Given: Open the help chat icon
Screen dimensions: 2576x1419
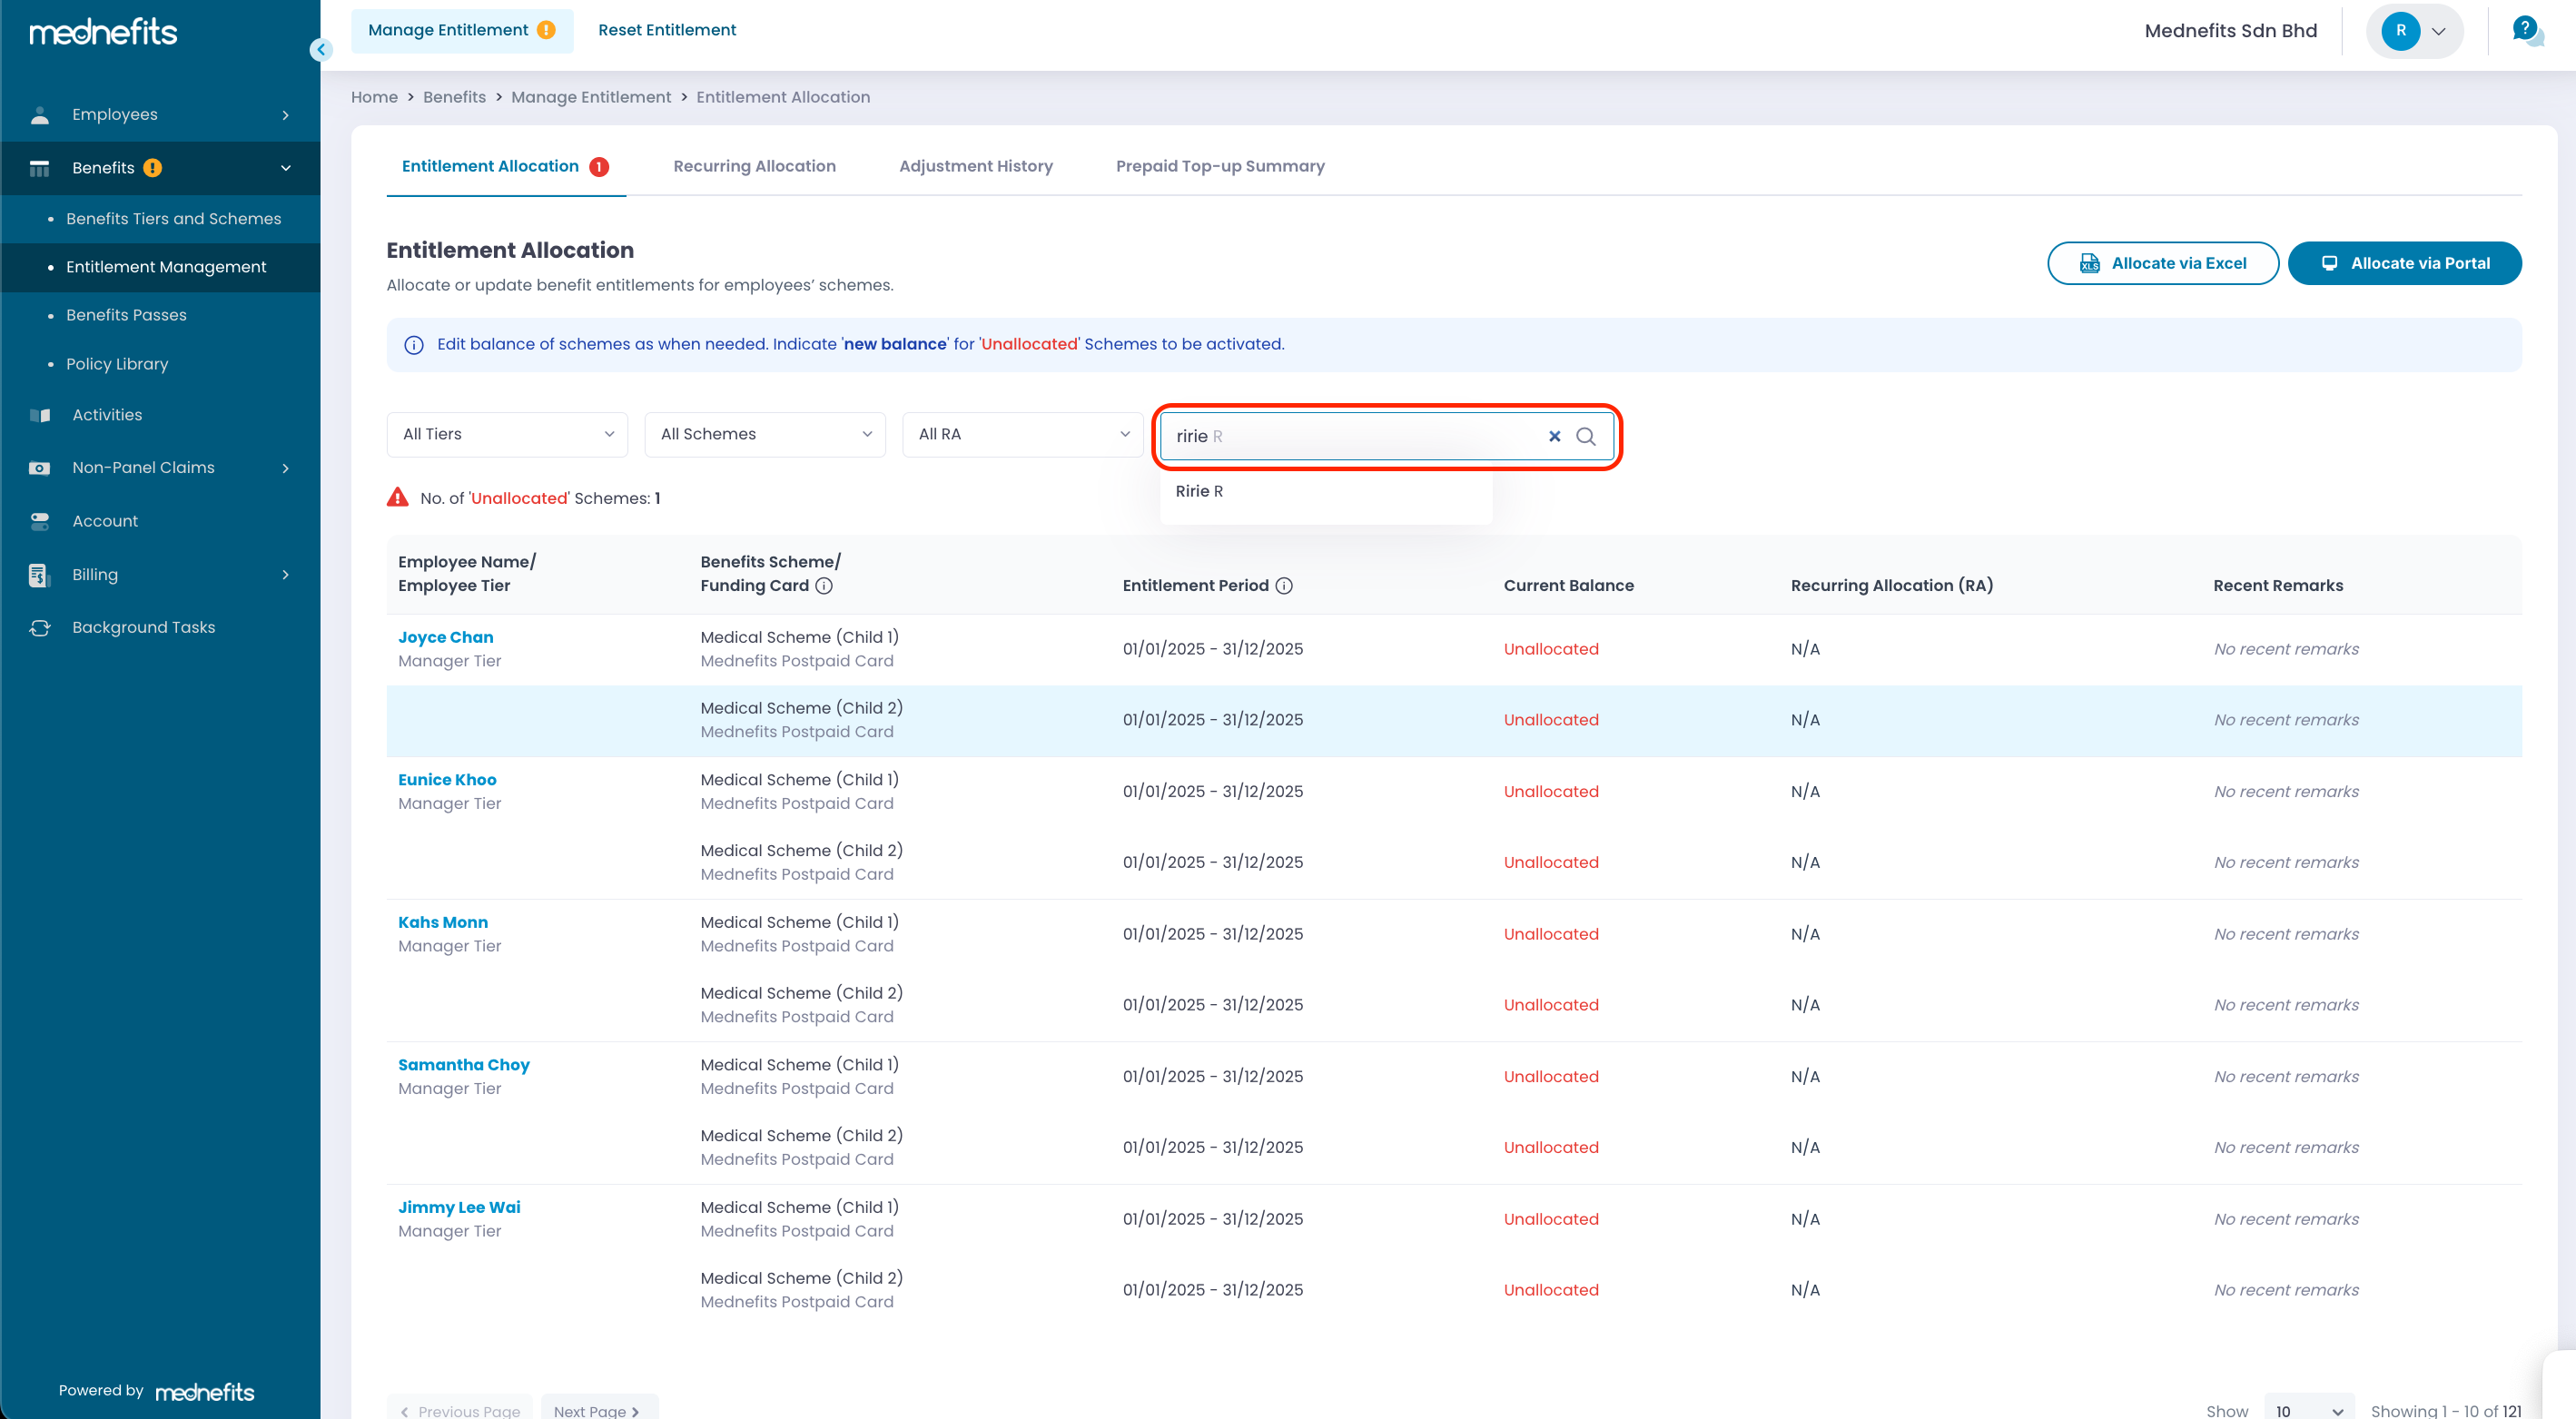Looking at the screenshot, I should (x=2526, y=30).
